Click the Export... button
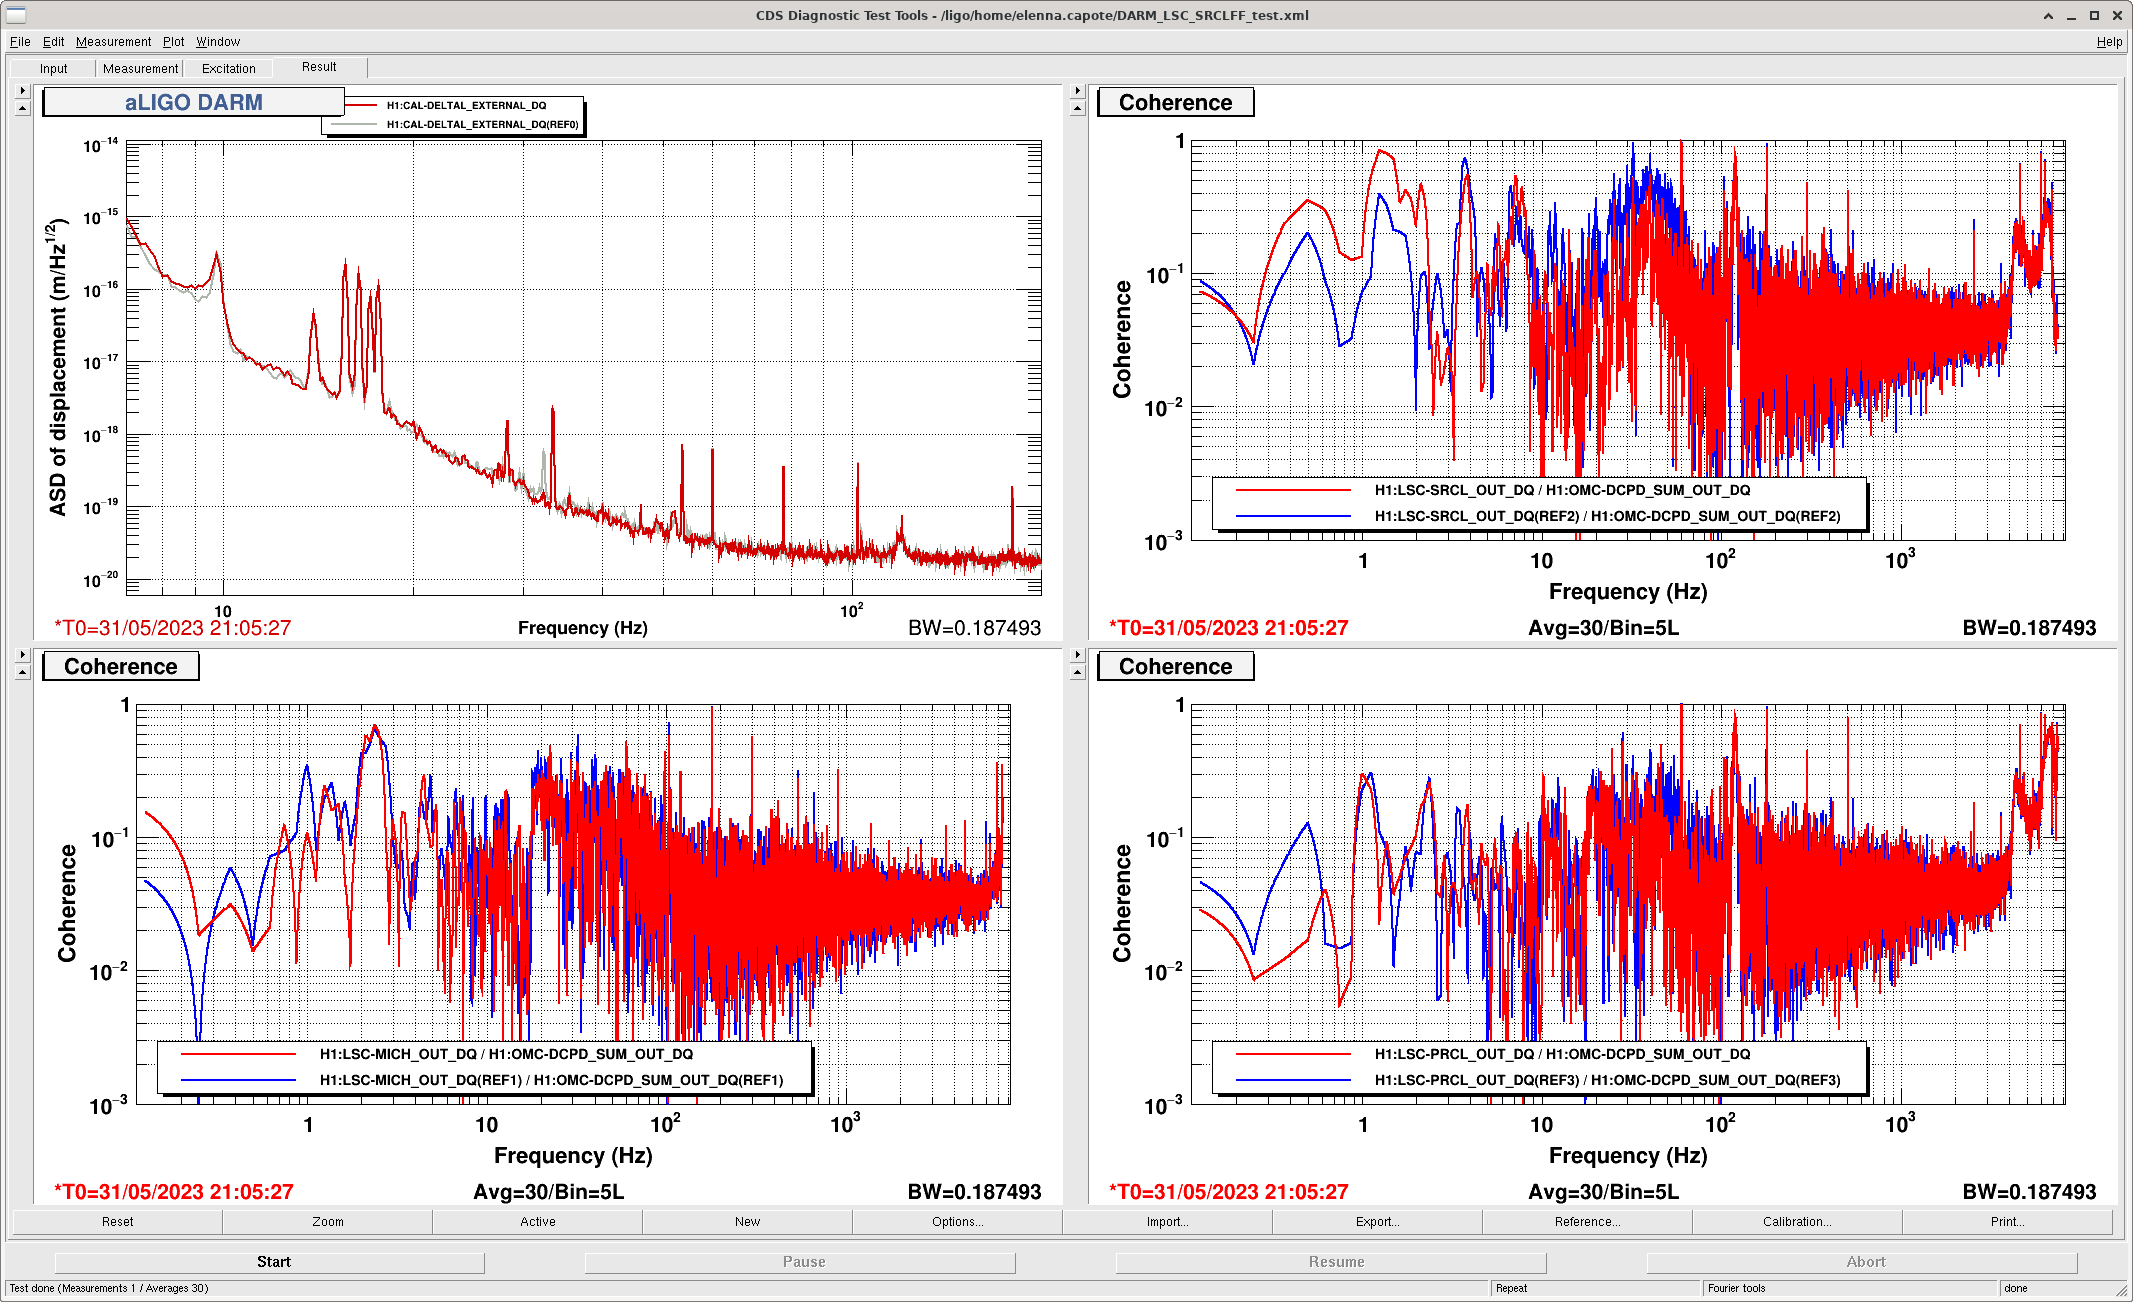This screenshot has width=2133, height=1302. tap(1377, 1222)
